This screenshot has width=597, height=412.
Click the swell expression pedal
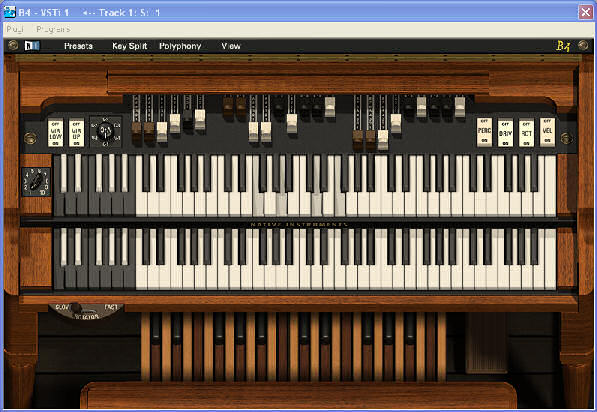click(486, 342)
